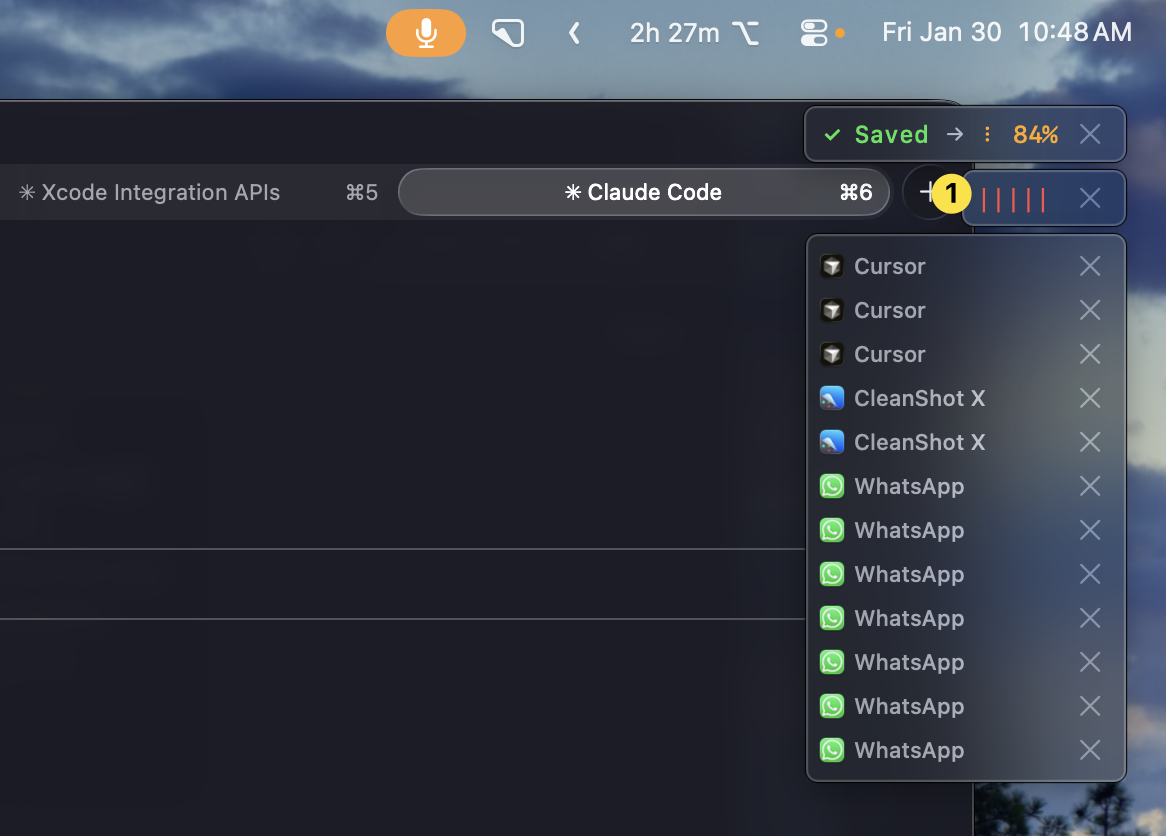Select the Claude Code tab
The width and height of the screenshot is (1166, 836).
pos(644,192)
